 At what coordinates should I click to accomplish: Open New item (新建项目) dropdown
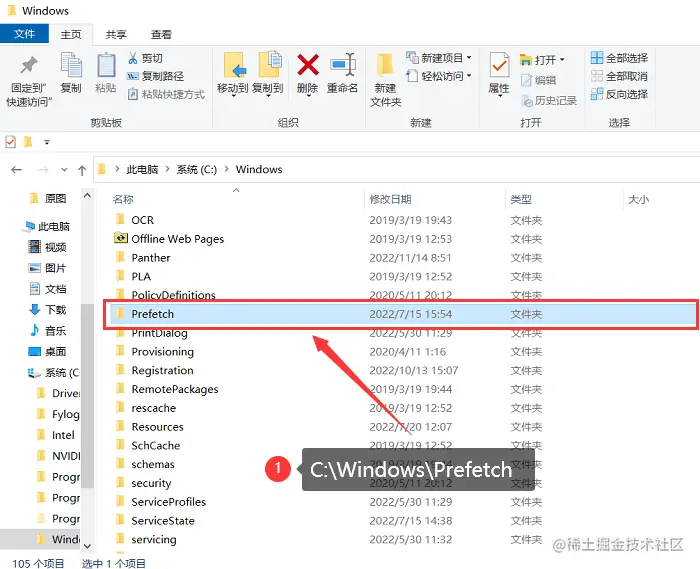pos(439,58)
